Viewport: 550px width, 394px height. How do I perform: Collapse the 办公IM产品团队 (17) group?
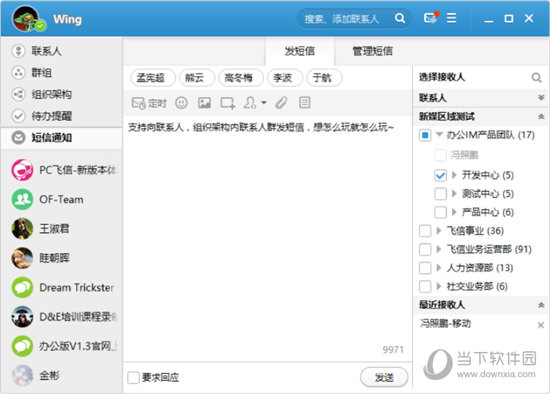[439, 134]
